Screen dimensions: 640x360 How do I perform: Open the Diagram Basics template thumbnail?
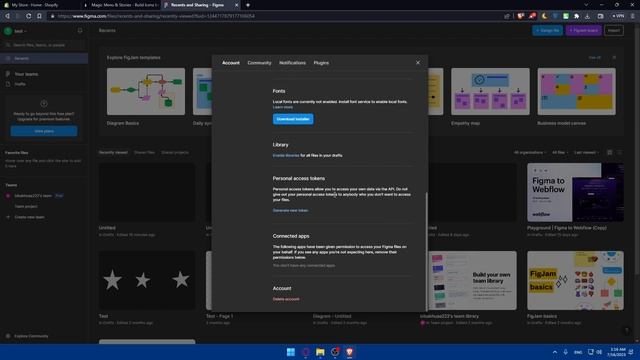(x=146, y=91)
